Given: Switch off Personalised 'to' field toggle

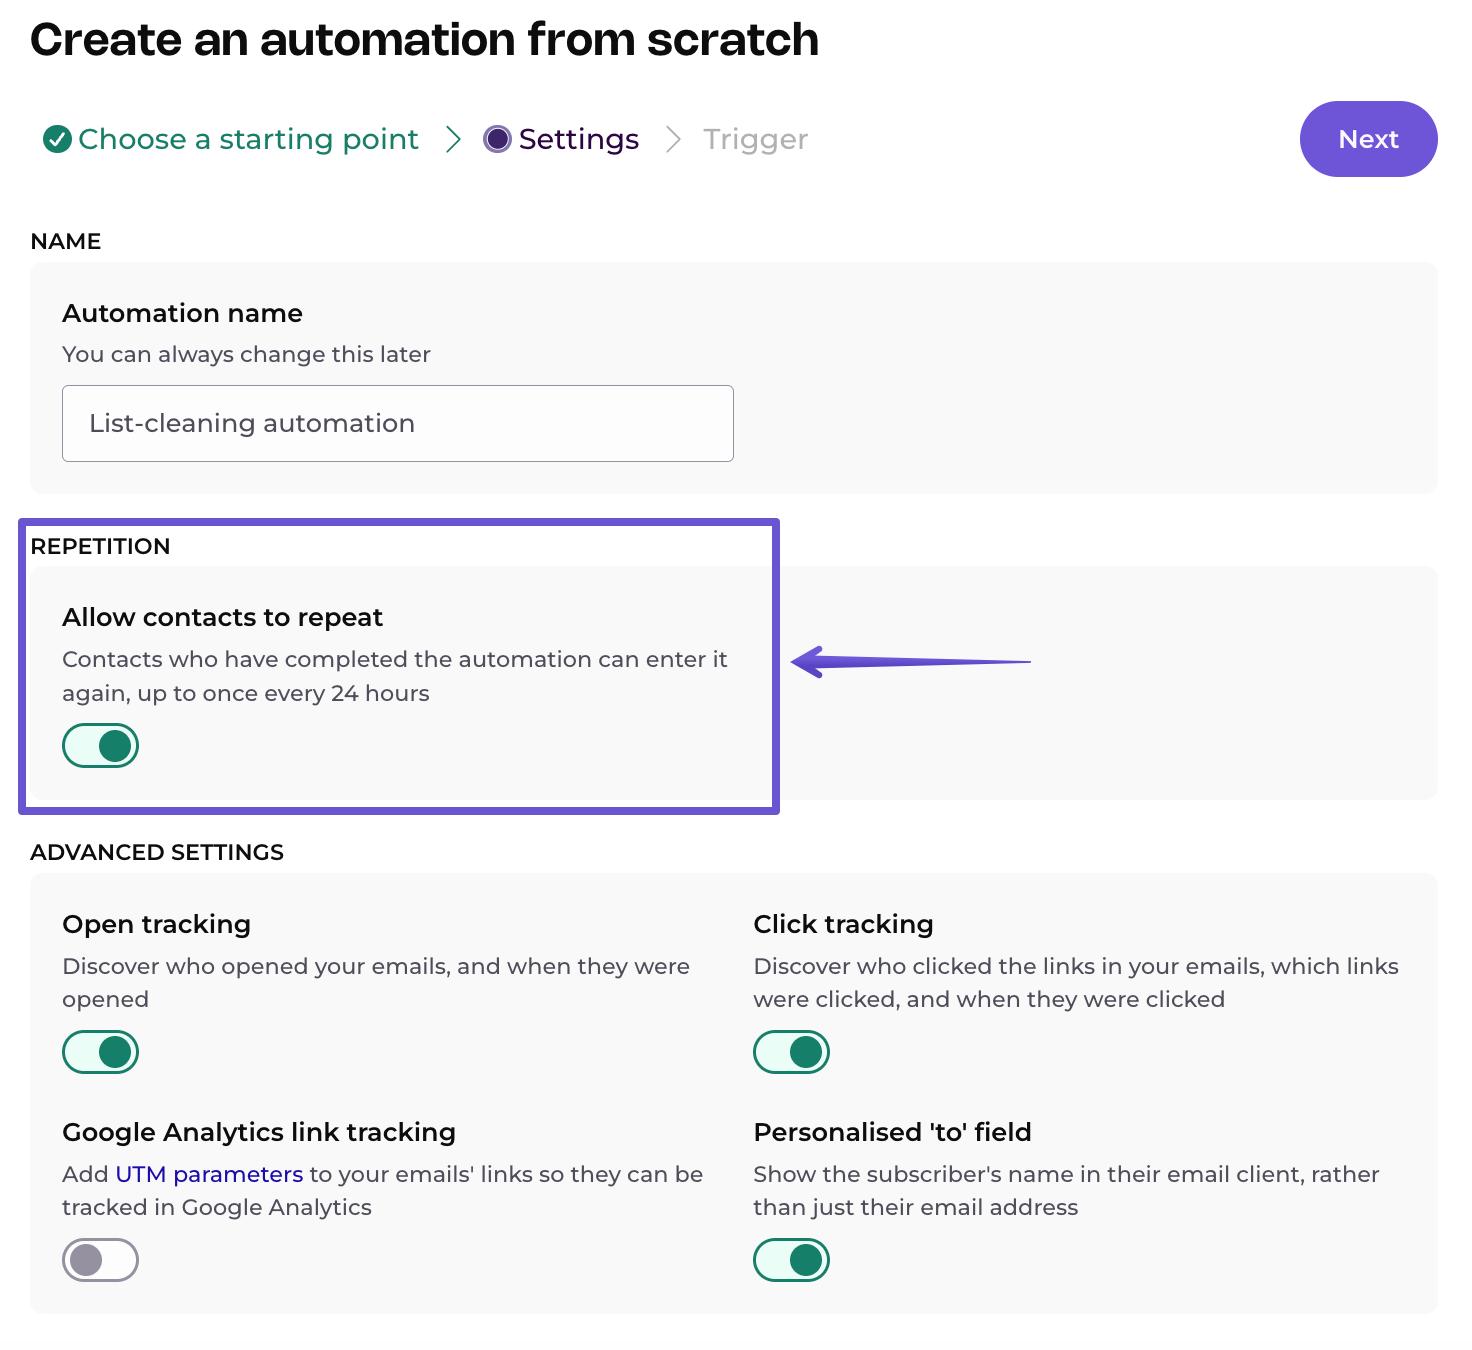Looking at the screenshot, I should click(x=791, y=1260).
